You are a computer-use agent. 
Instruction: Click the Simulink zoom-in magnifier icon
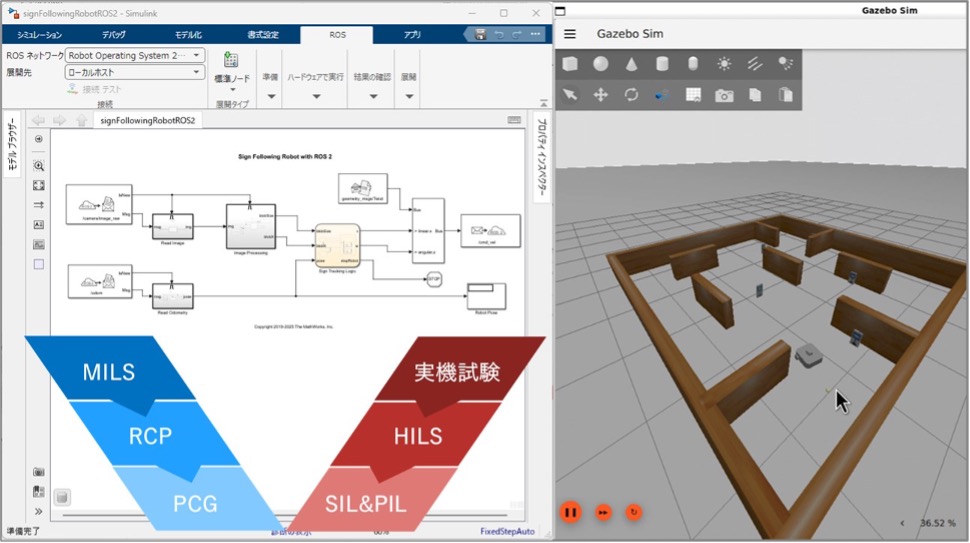[39, 166]
